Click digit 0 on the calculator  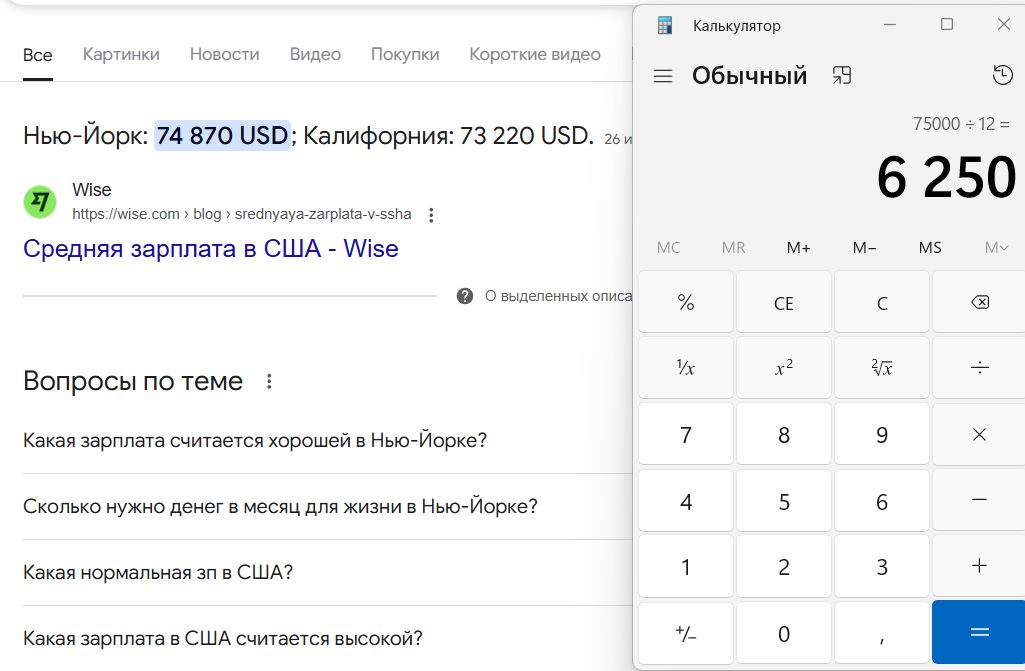(784, 632)
